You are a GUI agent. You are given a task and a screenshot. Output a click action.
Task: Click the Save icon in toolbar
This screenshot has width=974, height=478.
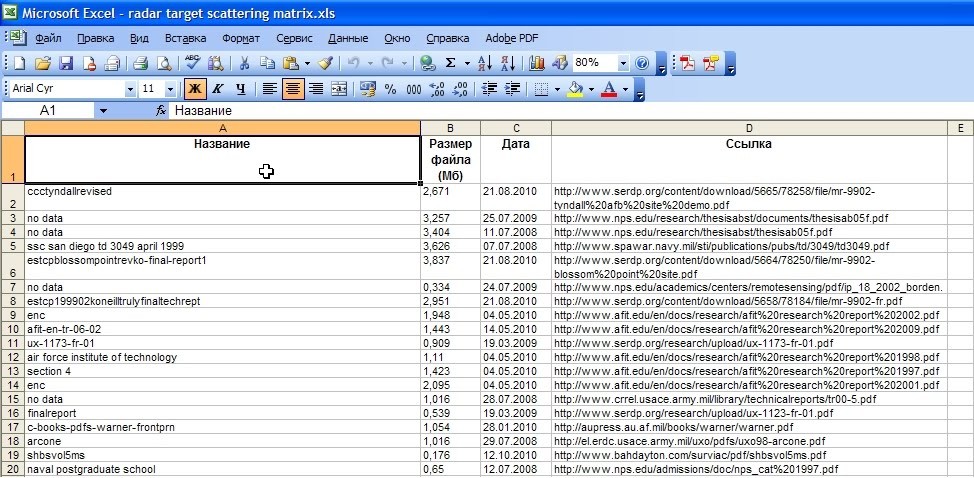click(66, 63)
